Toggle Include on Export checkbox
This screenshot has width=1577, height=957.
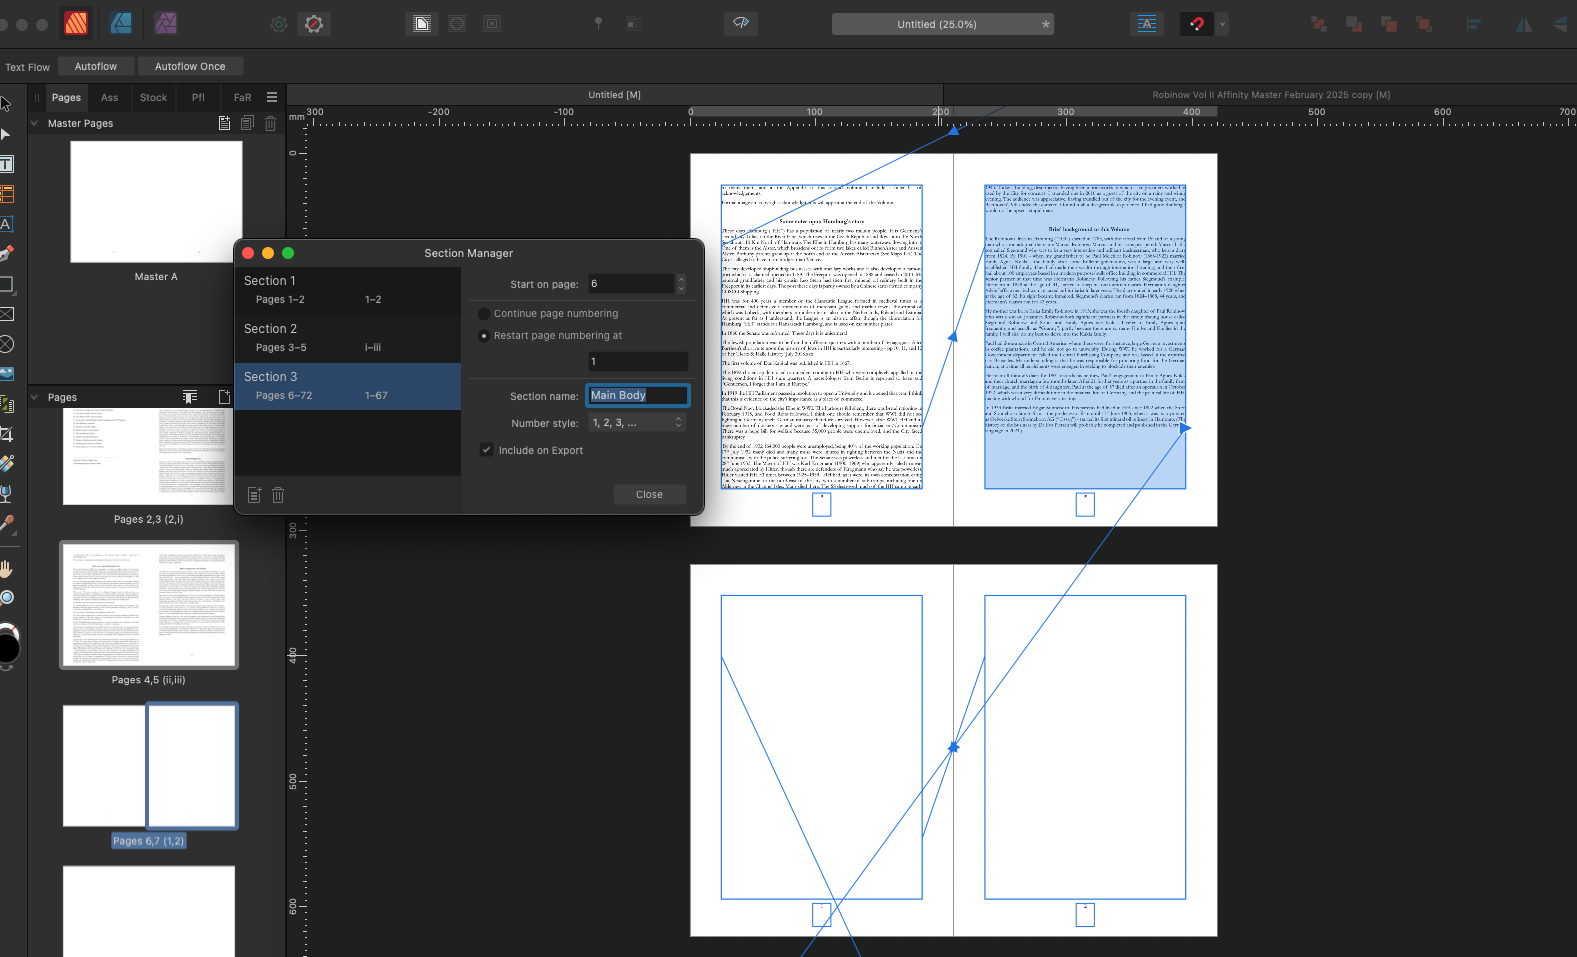tap(486, 450)
